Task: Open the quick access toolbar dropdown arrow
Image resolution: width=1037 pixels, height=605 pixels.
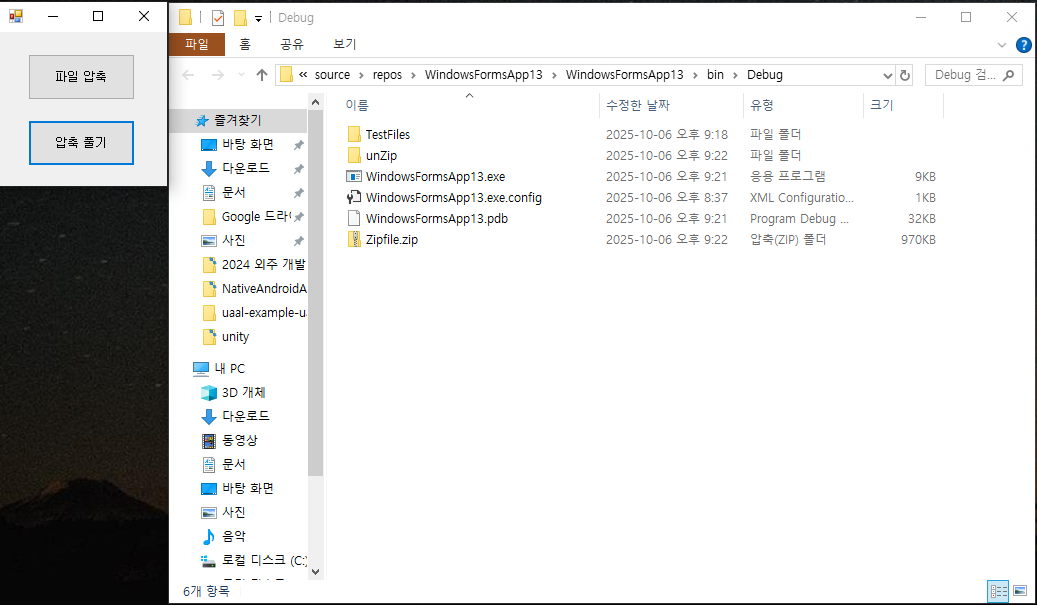Action: pyautogui.click(x=259, y=19)
